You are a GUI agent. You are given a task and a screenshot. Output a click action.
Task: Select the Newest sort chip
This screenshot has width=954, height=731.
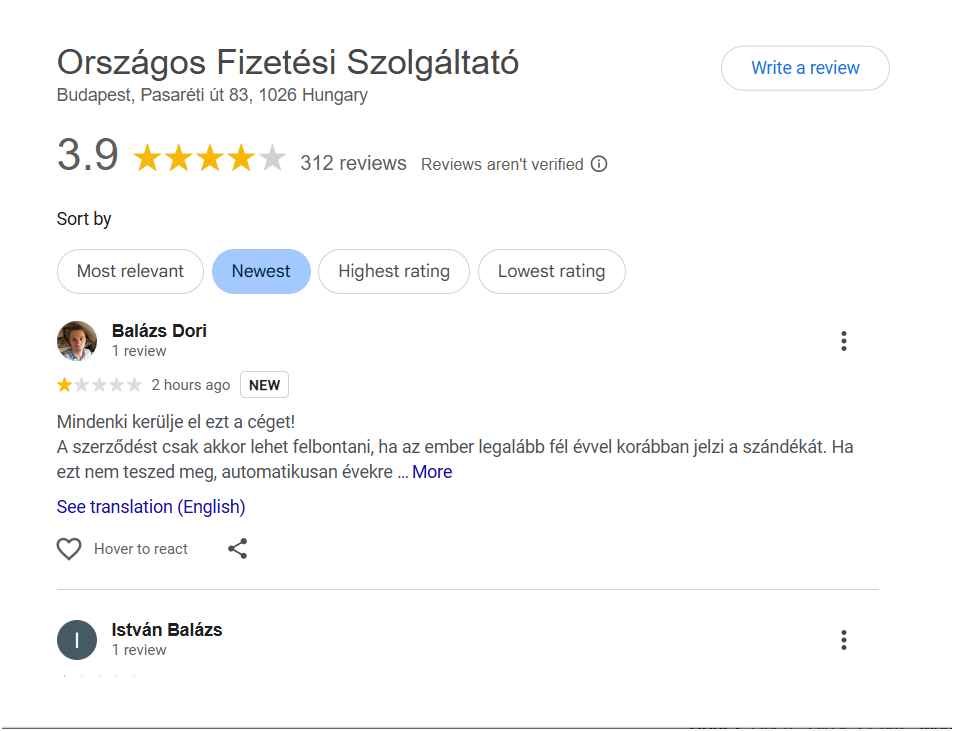click(261, 271)
